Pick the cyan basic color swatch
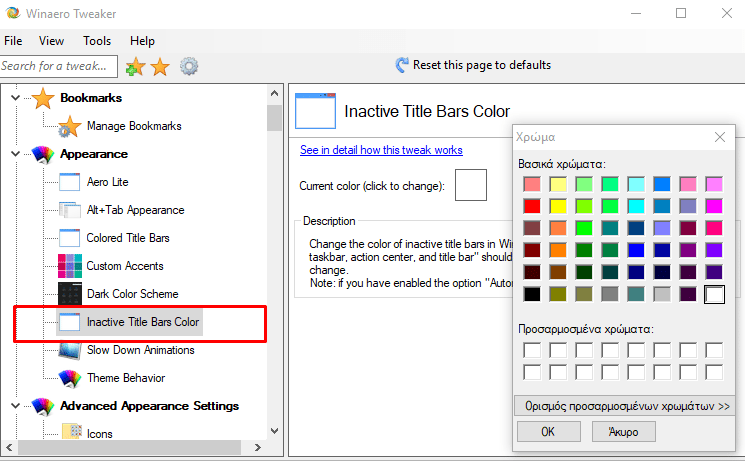 click(636, 206)
